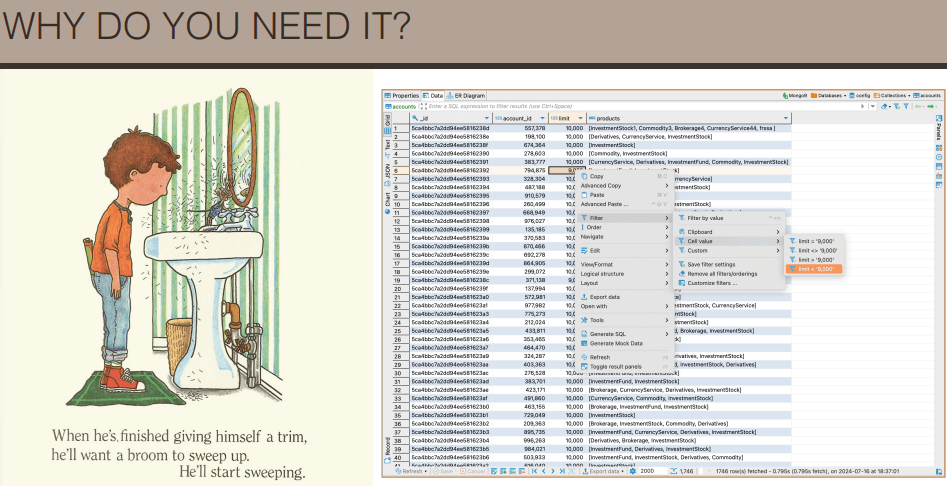Image resolution: width=947 pixels, height=486 pixels.
Task: Choose Remove all filters/orderings
Action: (x=729, y=274)
